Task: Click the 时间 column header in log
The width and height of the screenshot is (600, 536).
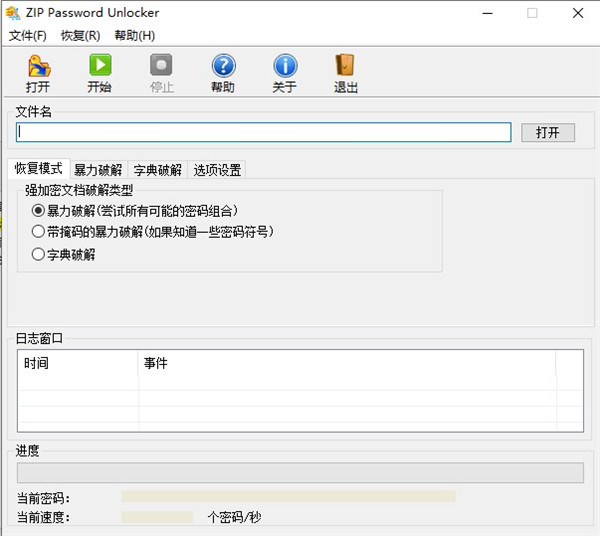Action: point(78,363)
